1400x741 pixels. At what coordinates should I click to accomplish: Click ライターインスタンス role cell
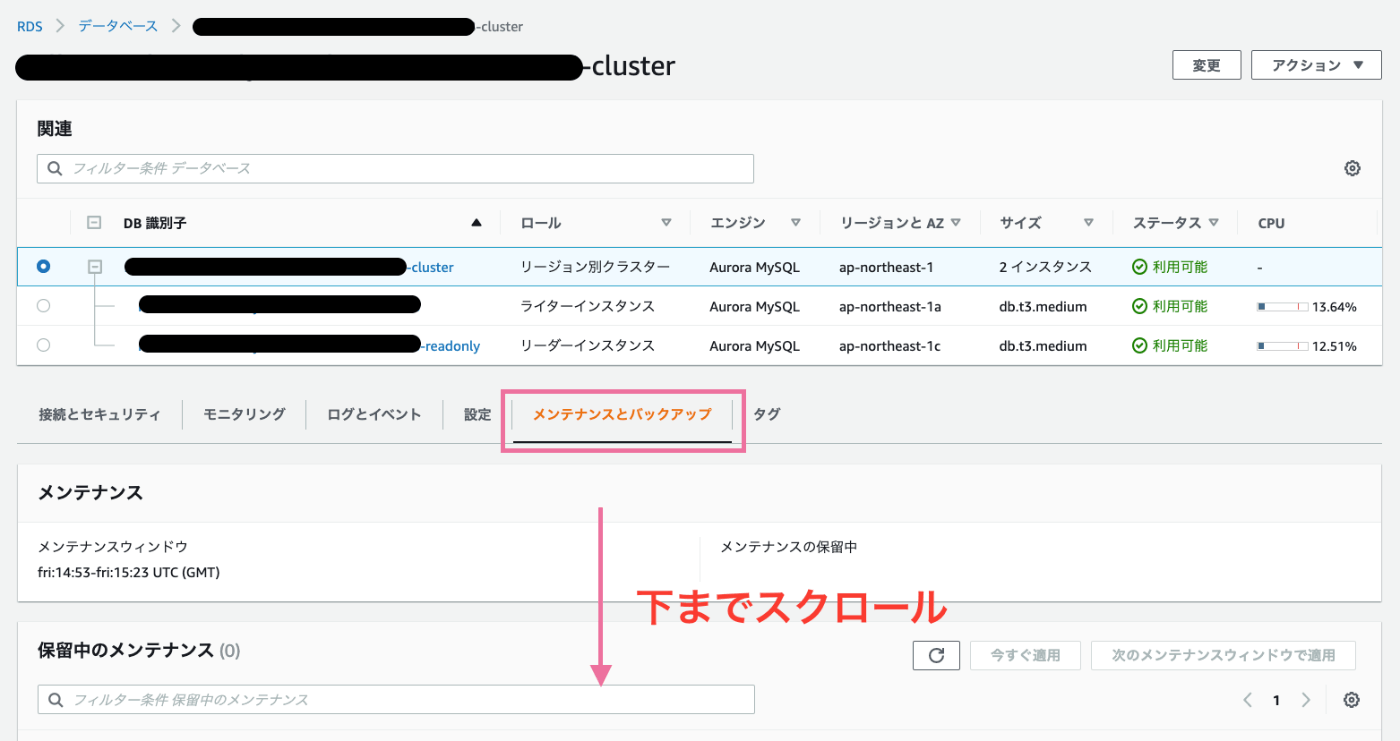587,306
